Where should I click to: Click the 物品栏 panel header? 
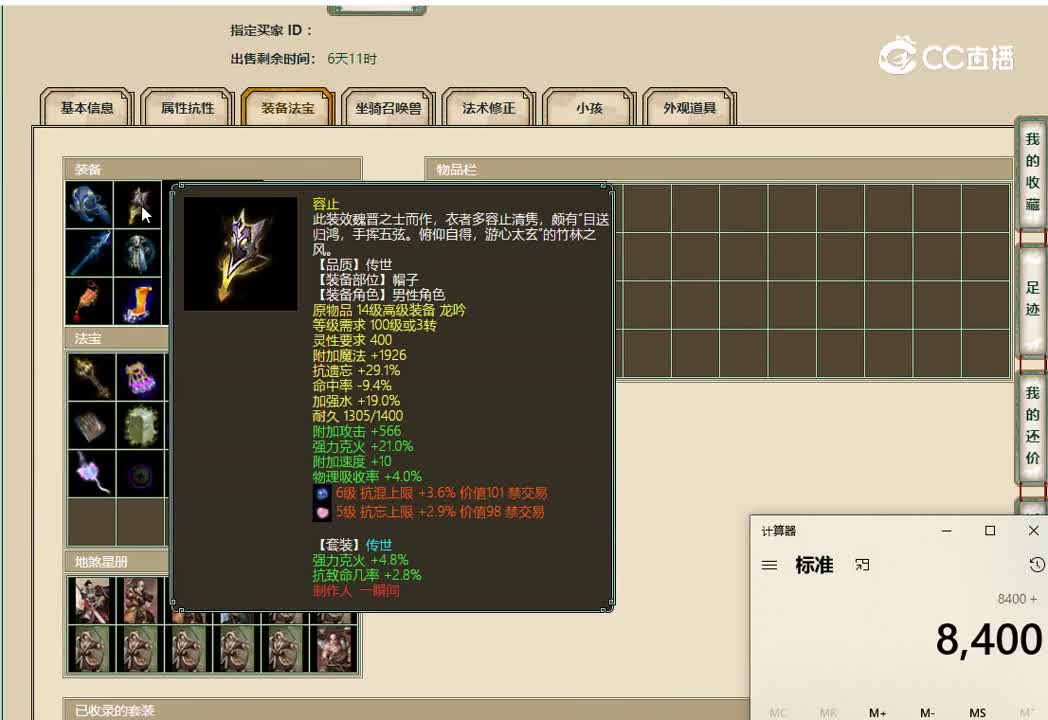[718, 169]
